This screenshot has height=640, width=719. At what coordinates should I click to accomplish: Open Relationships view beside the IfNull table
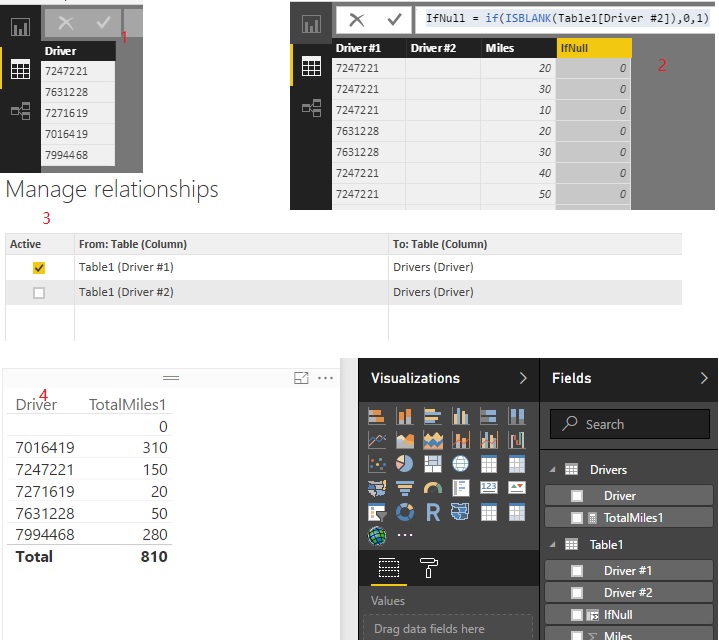click(x=312, y=108)
